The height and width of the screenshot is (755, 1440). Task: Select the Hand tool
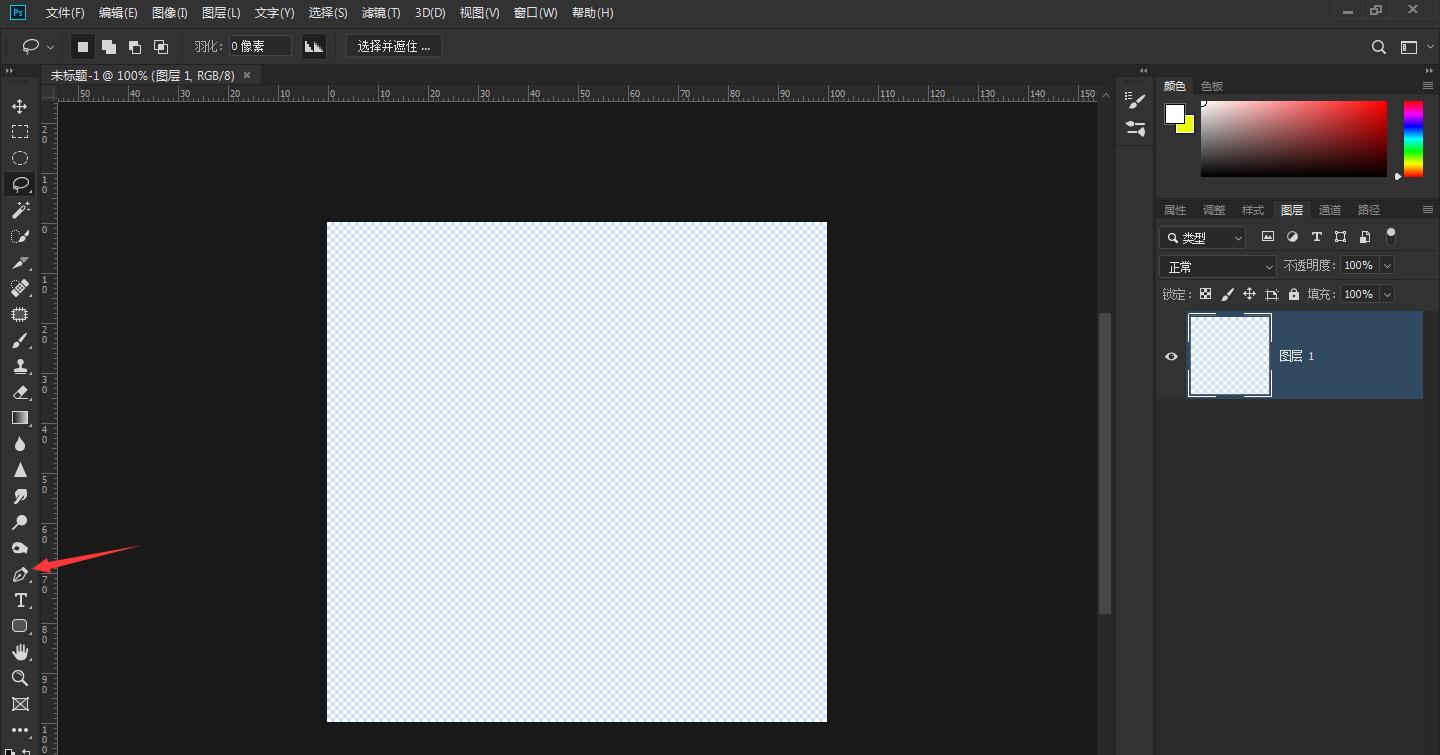click(19, 652)
